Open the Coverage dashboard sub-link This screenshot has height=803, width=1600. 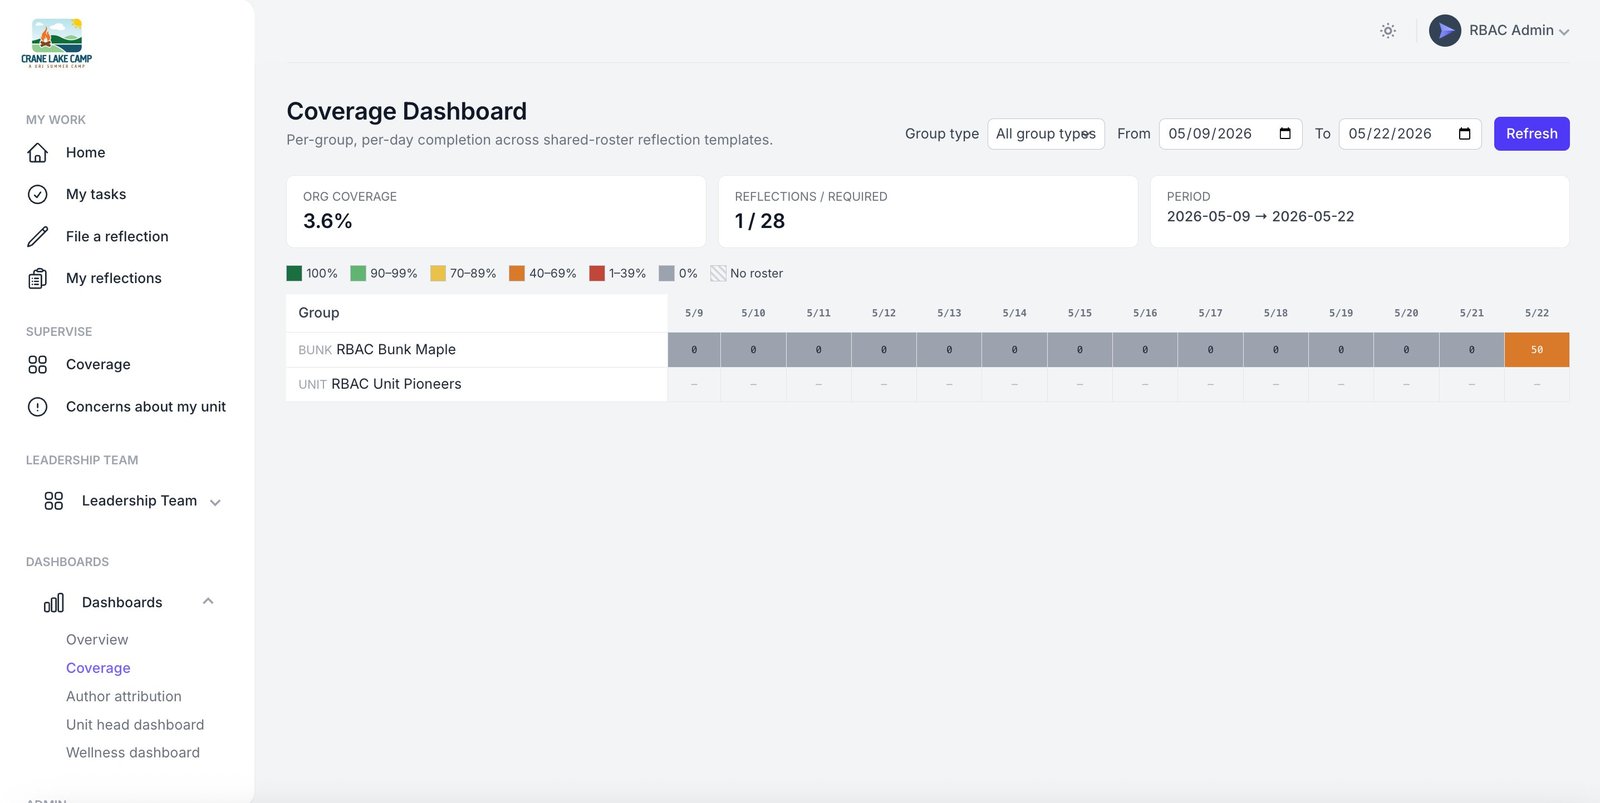[98, 668]
